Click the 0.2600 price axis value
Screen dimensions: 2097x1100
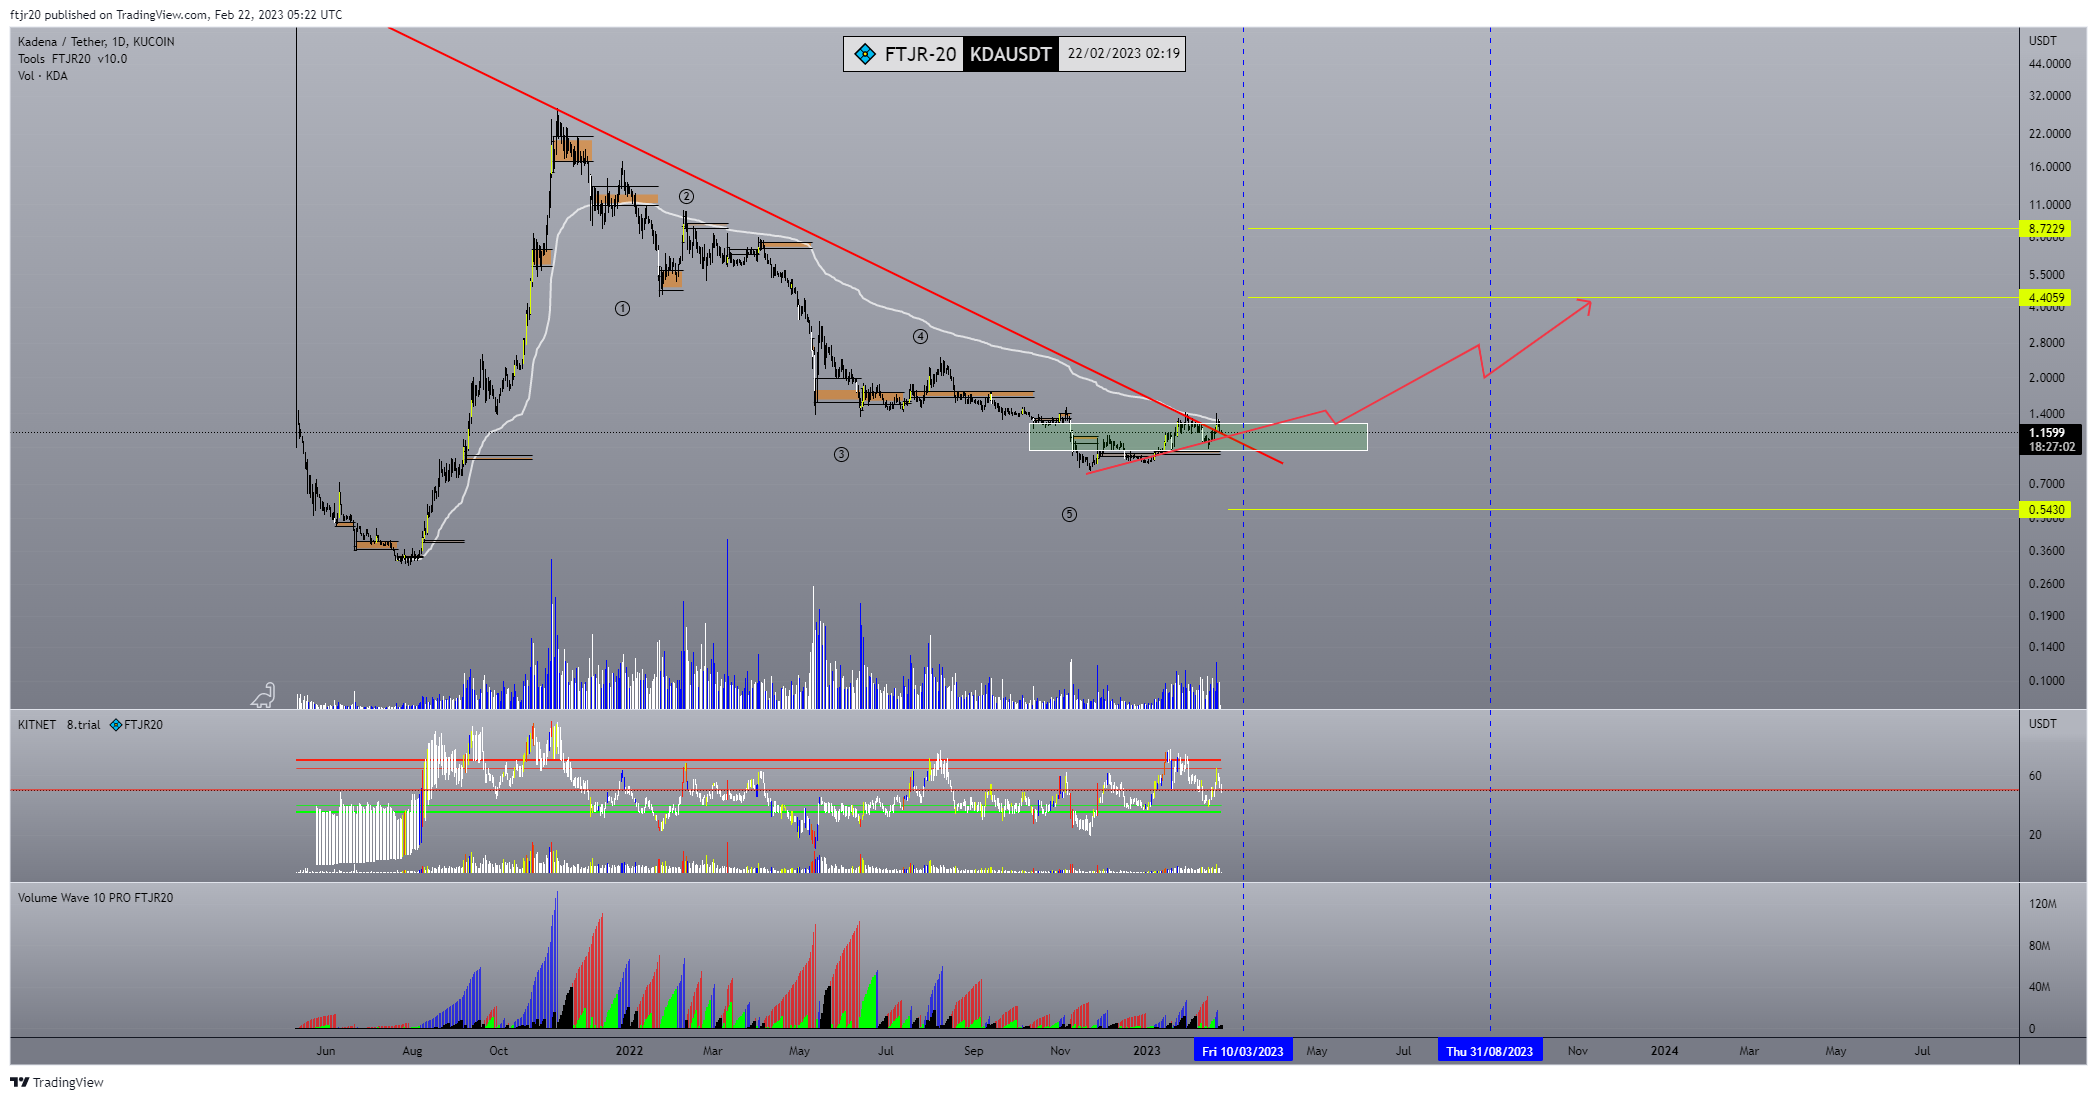tap(2046, 584)
